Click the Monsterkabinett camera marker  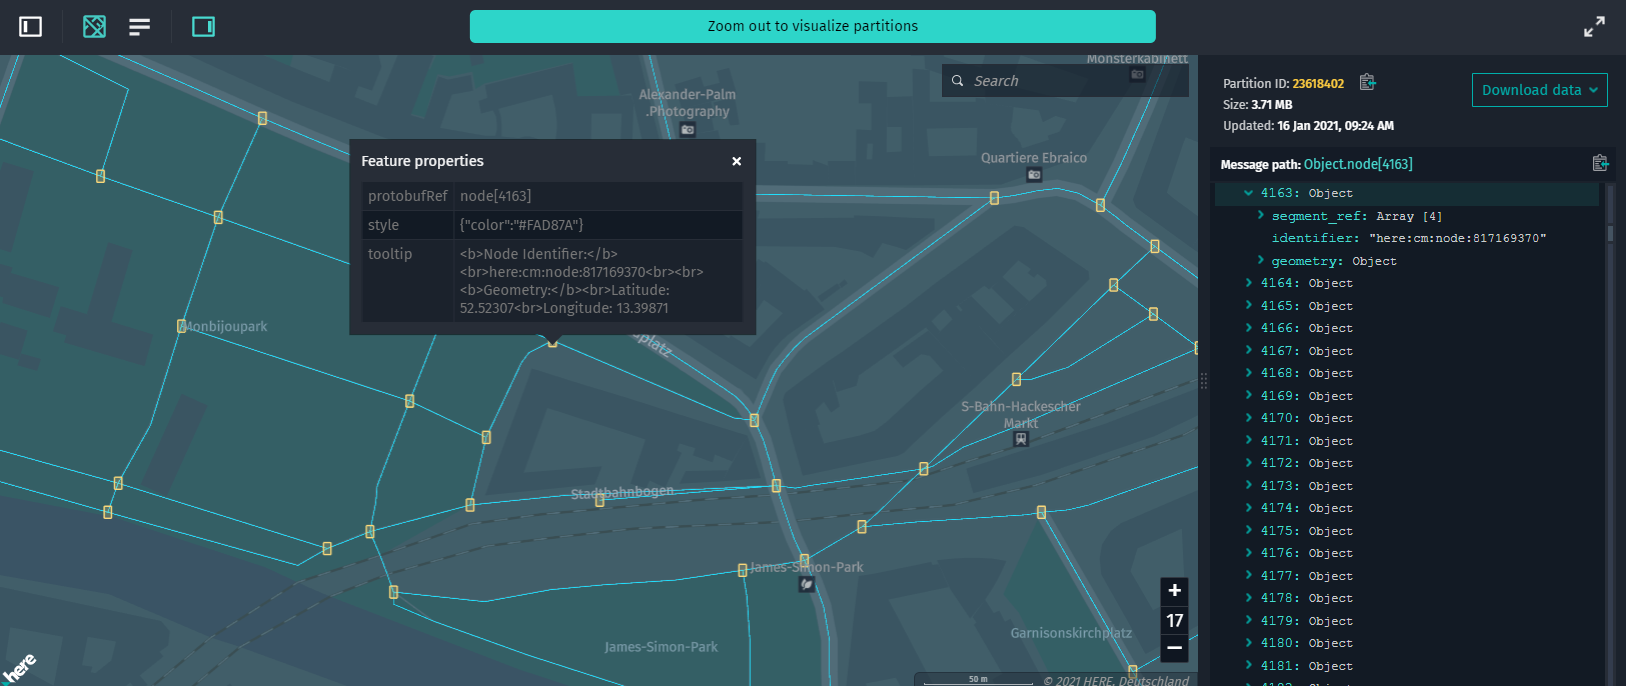[x=1137, y=75]
